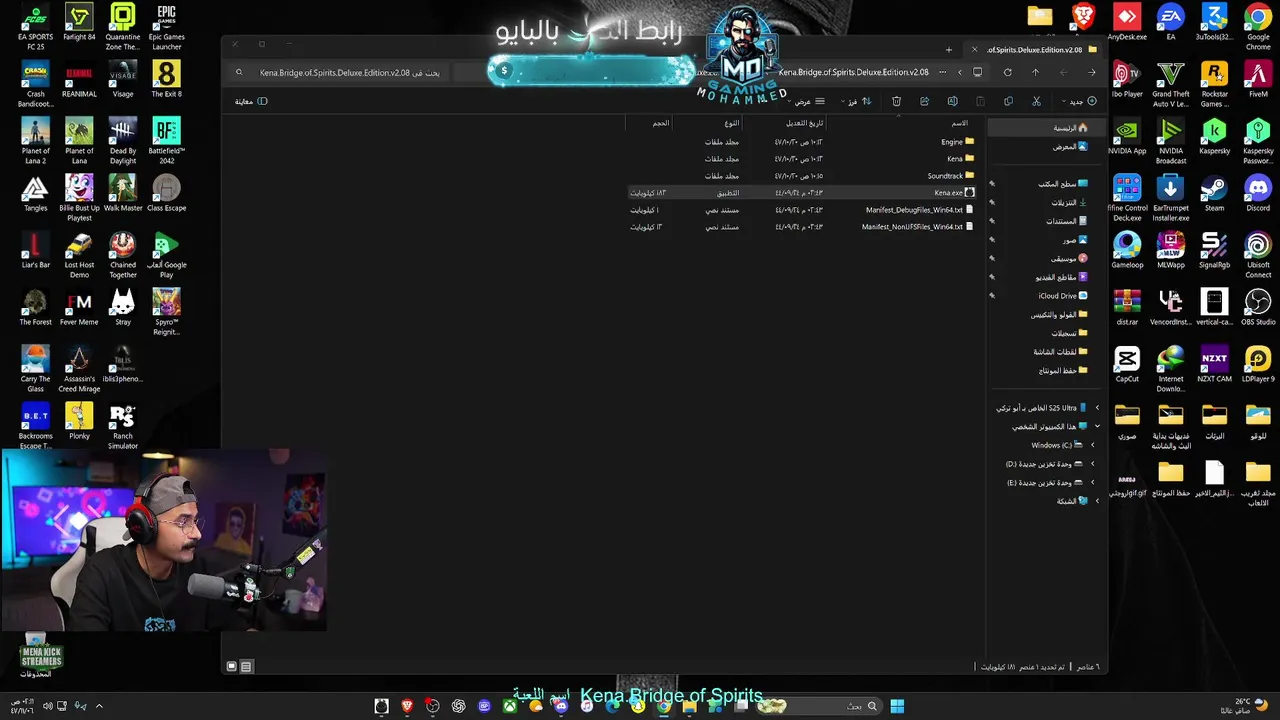1280x720 pixels.
Task: Expand the (D:) drive node
Action: click(x=1092, y=464)
